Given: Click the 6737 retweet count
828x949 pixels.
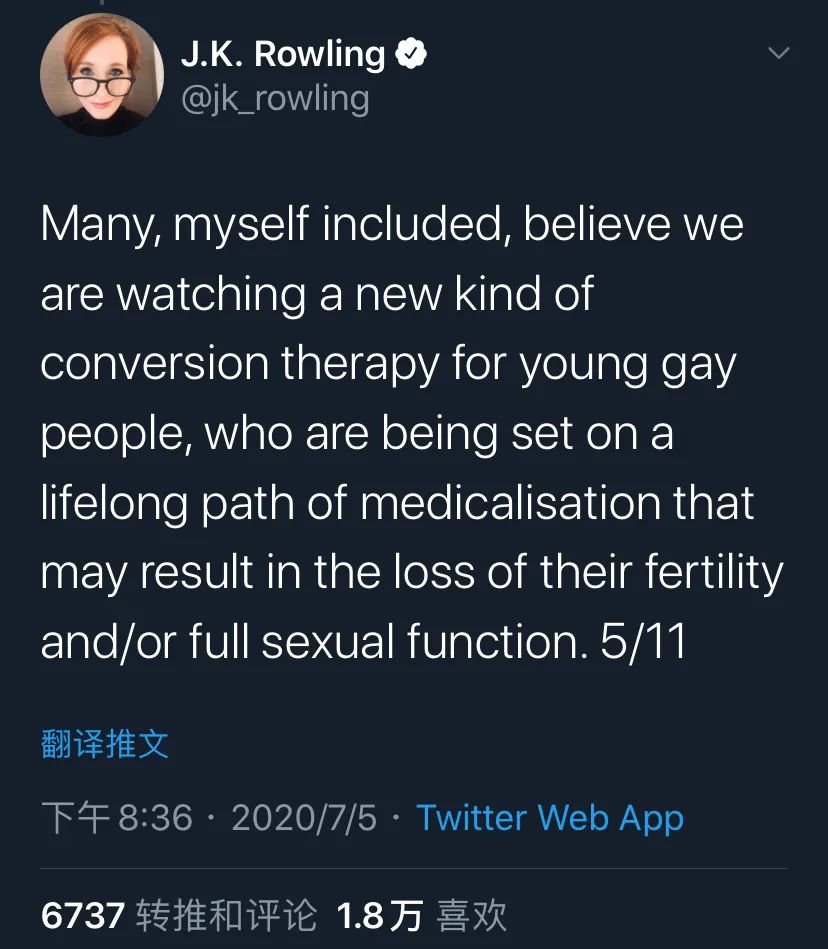Looking at the screenshot, I should click(83, 915).
